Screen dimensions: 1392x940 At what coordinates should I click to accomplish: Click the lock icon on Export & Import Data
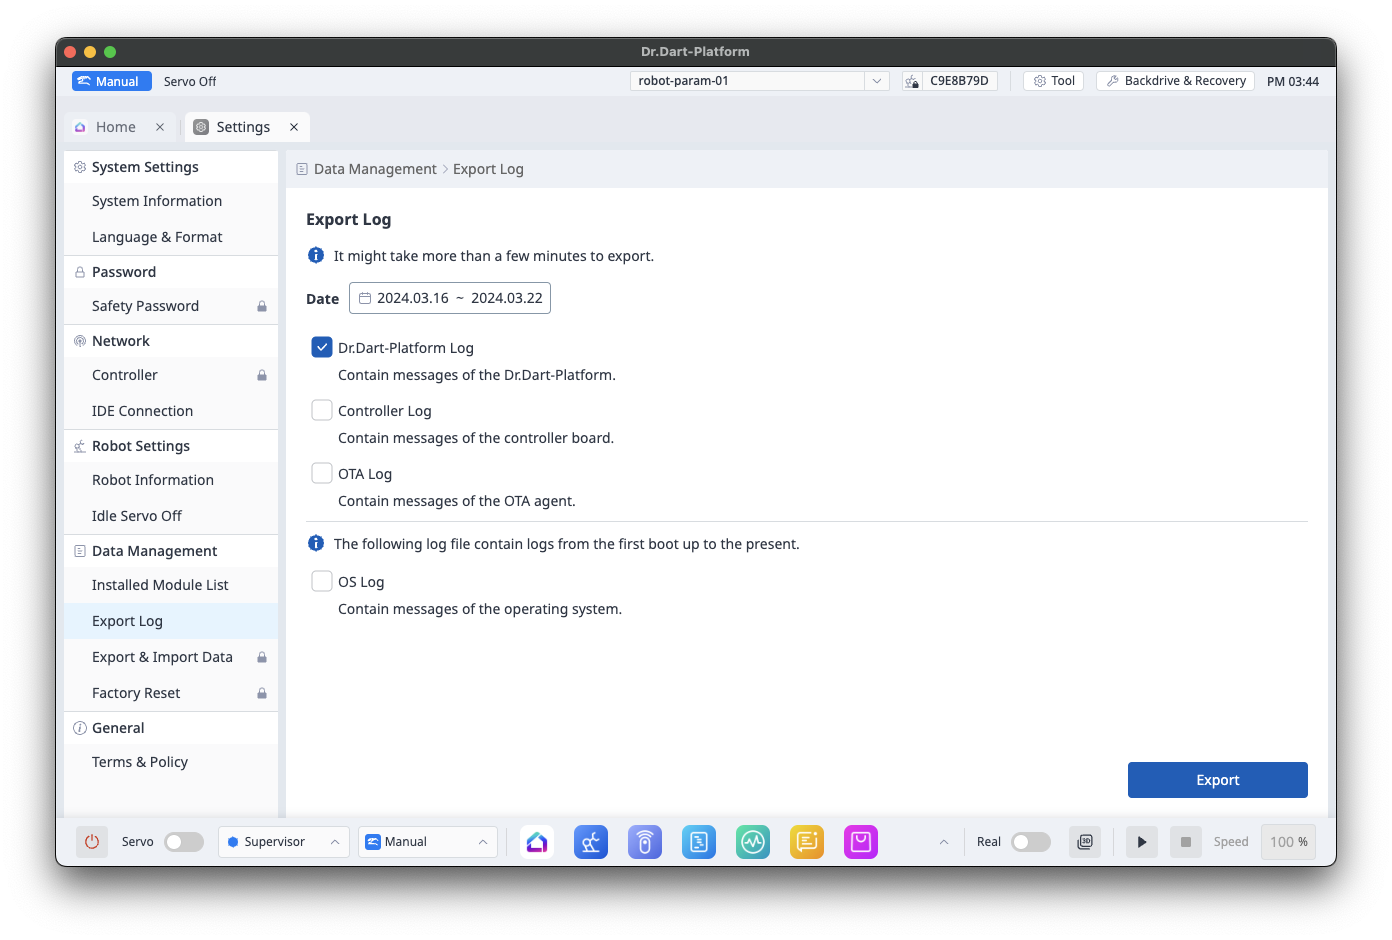pos(262,657)
